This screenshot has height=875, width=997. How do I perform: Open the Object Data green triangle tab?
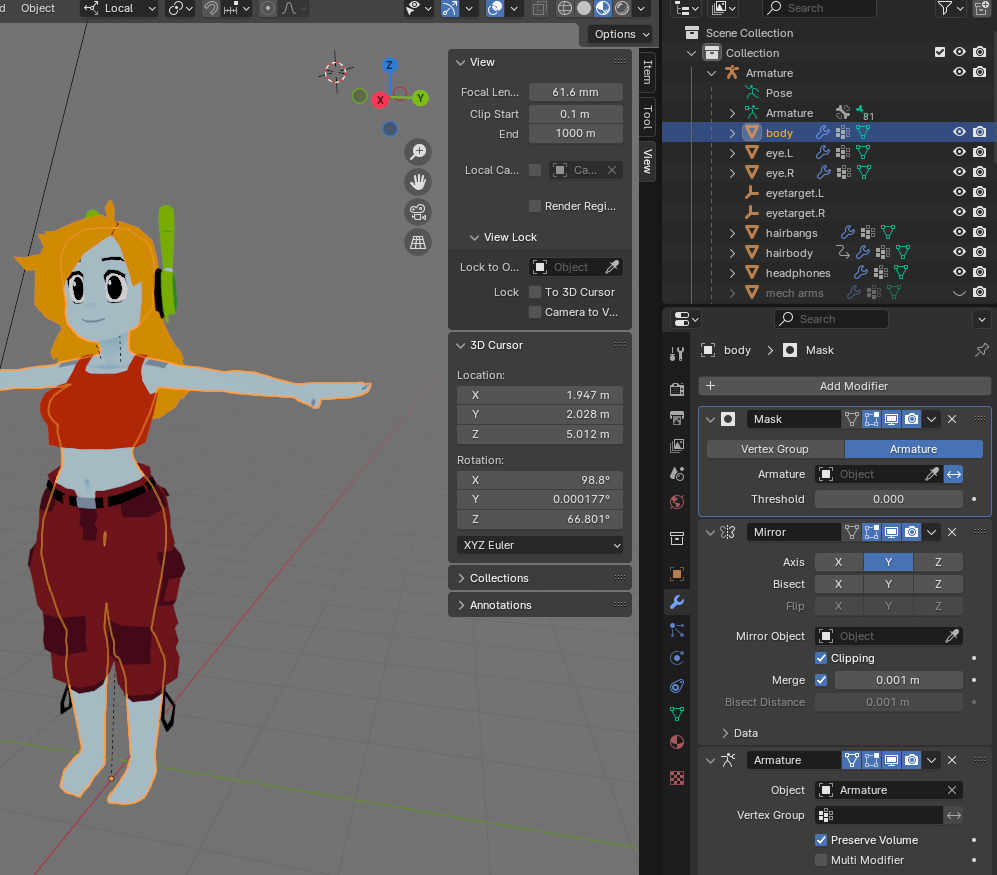(x=677, y=714)
